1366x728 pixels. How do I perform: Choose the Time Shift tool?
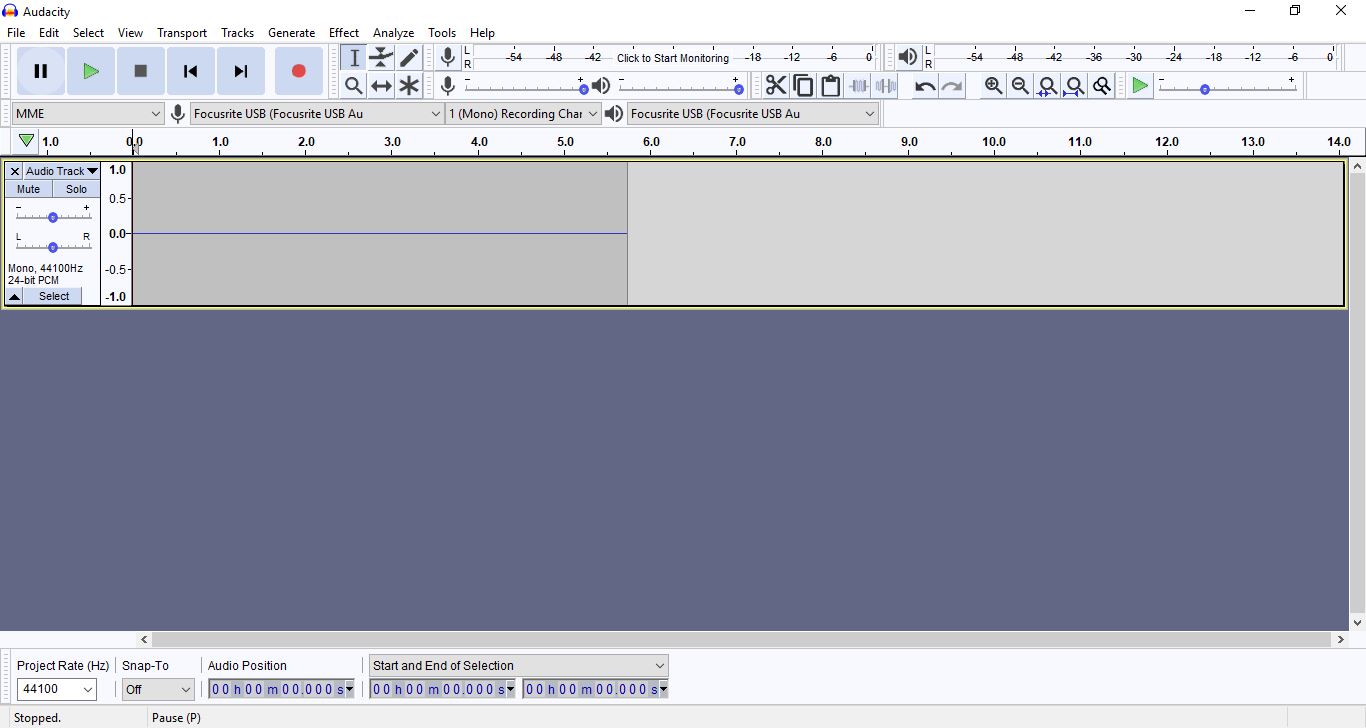click(x=381, y=86)
